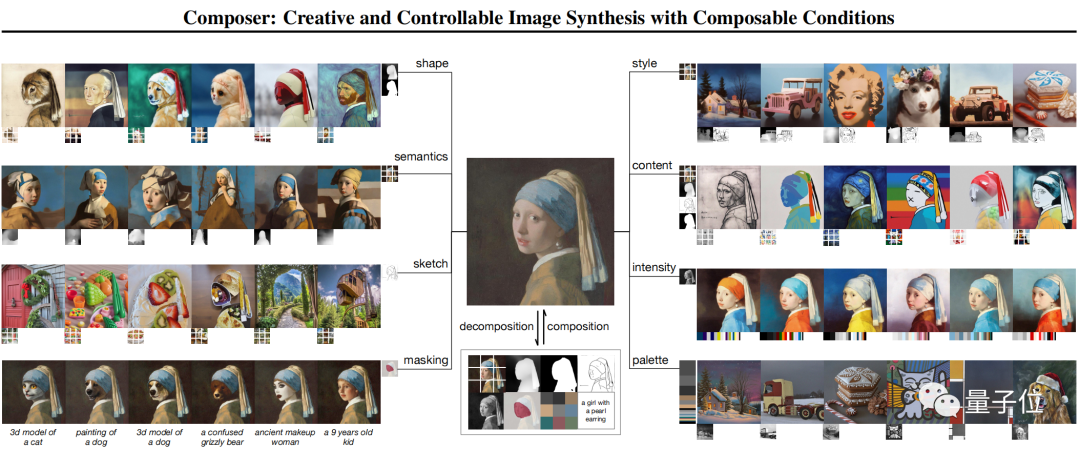
Task: Click the "sketch" condition label
Action: click(x=430, y=263)
